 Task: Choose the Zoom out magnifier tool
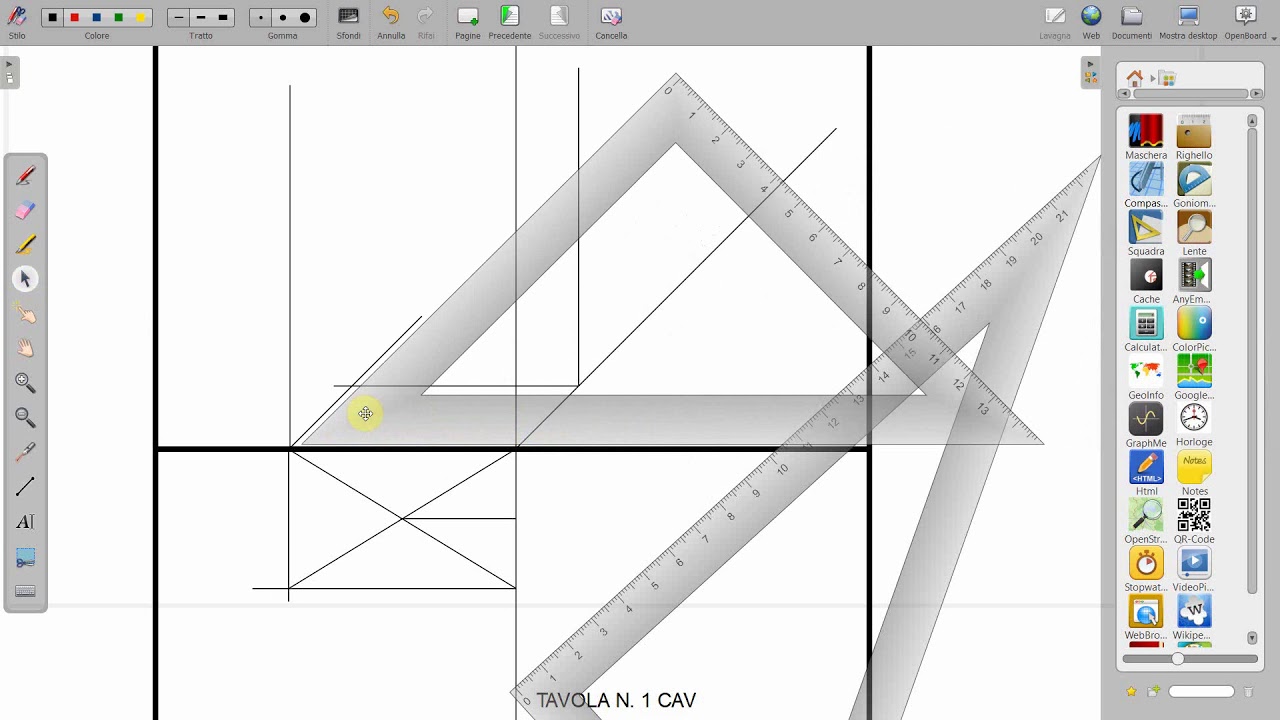tap(26, 417)
